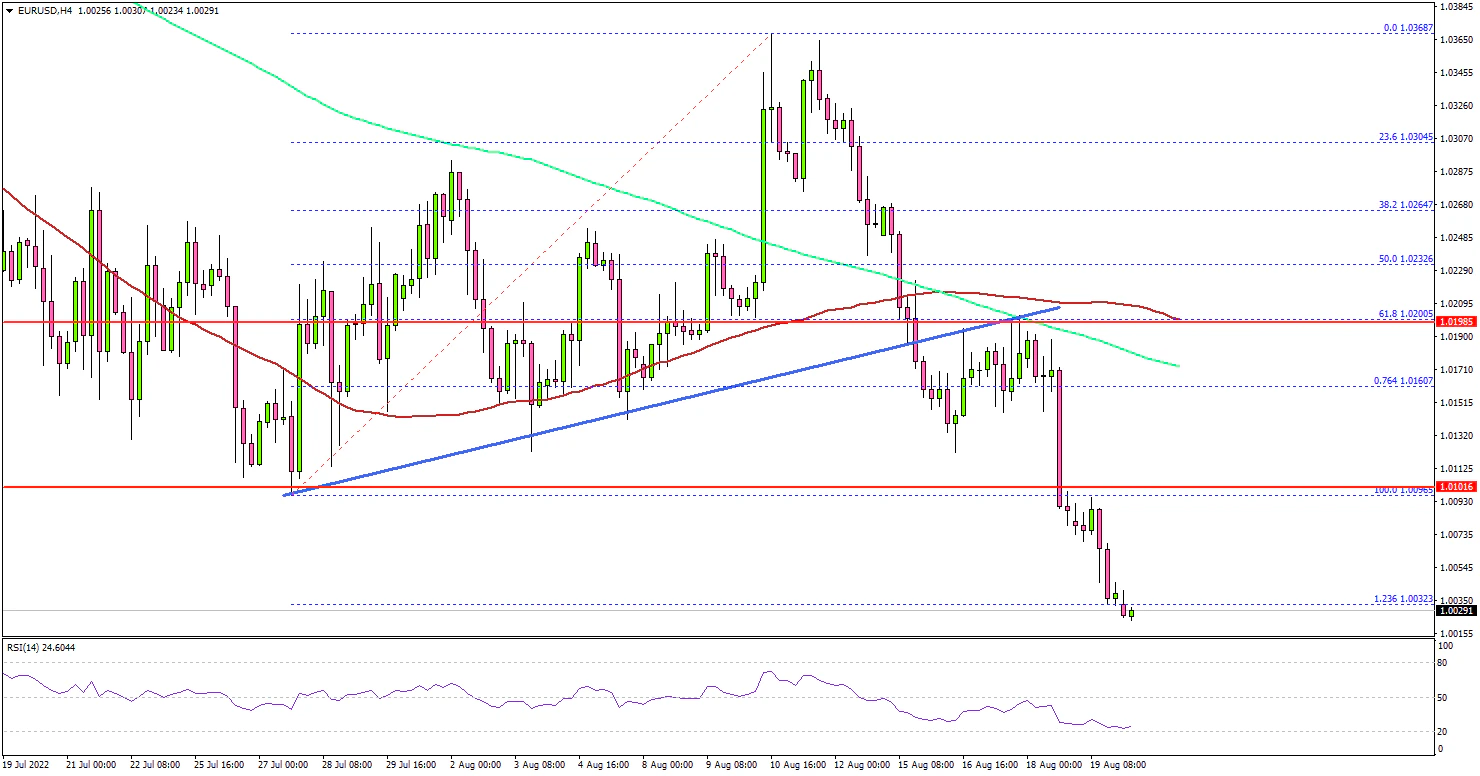Image resolution: width=1480 pixels, height=776 pixels.
Task: Click the EURUSD,H4 chart title
Action: tap(36, 10)
